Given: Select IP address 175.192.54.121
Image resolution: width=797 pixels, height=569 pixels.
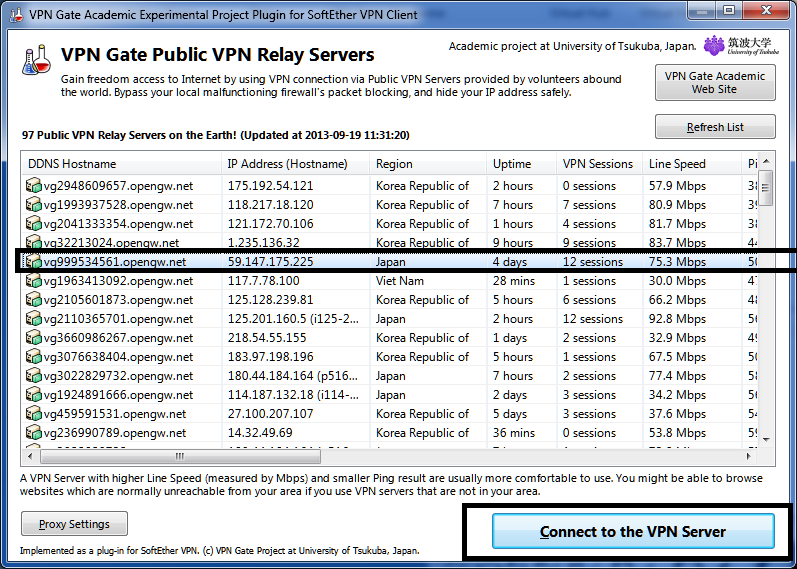Looking at the screenshot, I should pyautogui.click(x=270, y=186).
